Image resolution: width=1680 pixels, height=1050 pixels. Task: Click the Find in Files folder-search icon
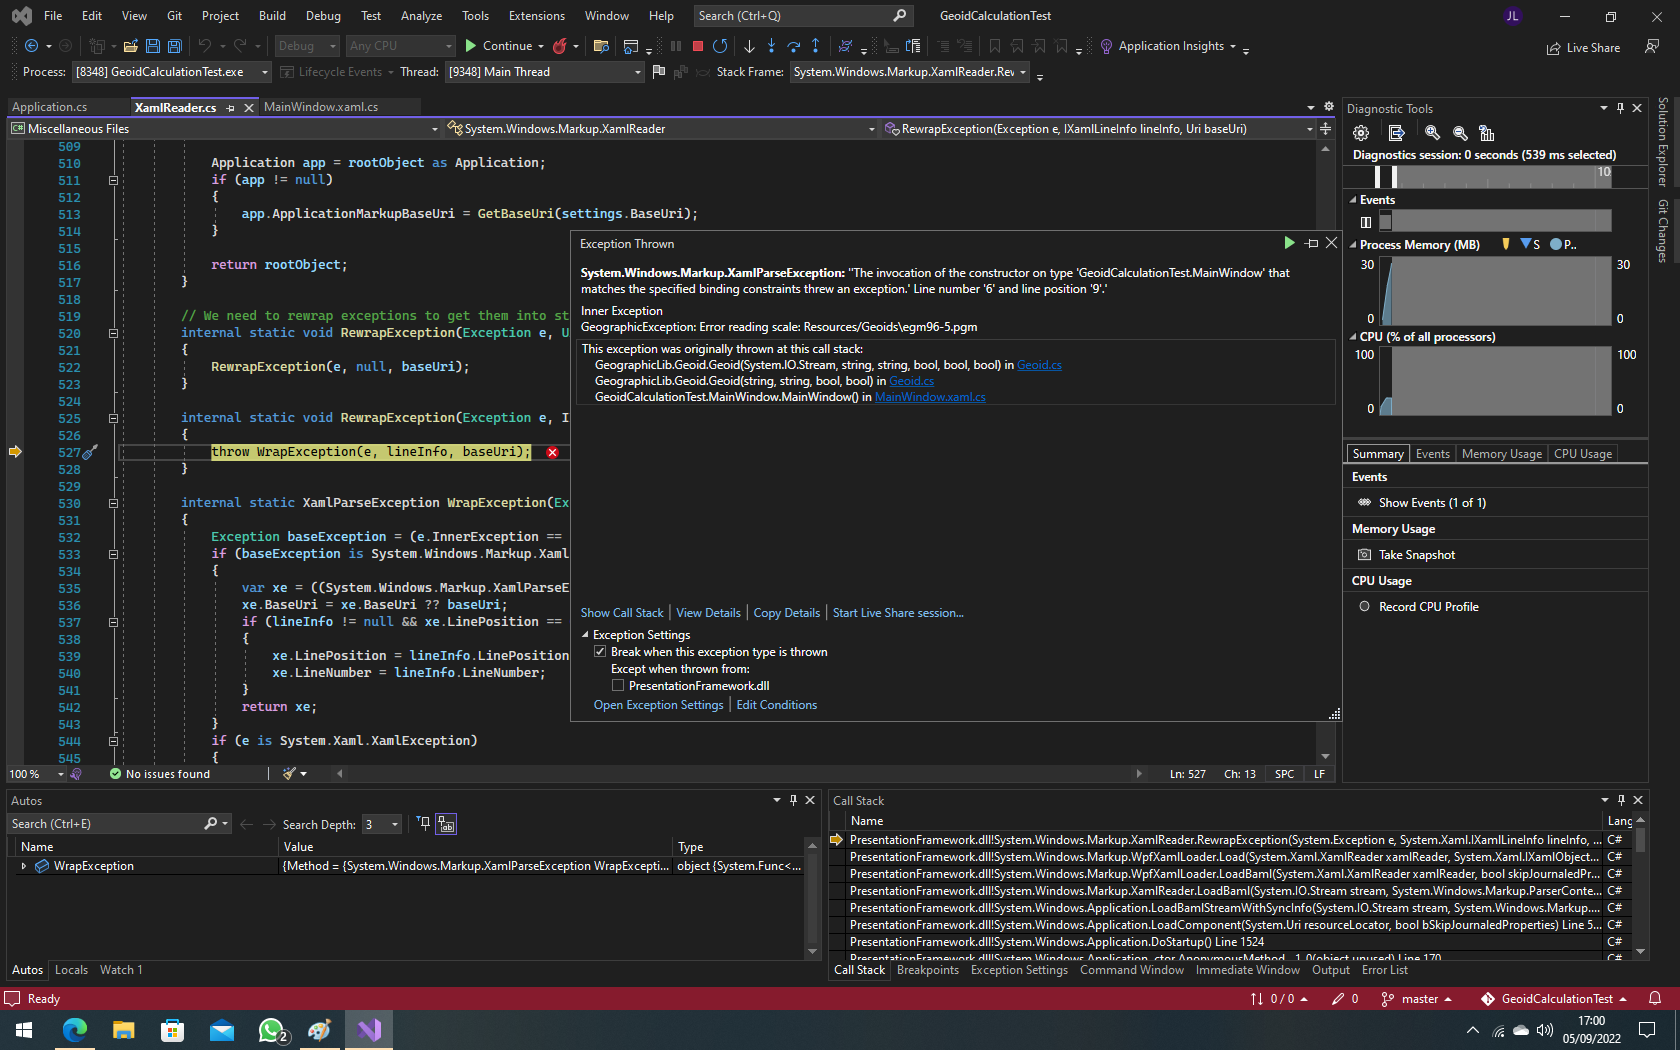(x=601, y=46)
